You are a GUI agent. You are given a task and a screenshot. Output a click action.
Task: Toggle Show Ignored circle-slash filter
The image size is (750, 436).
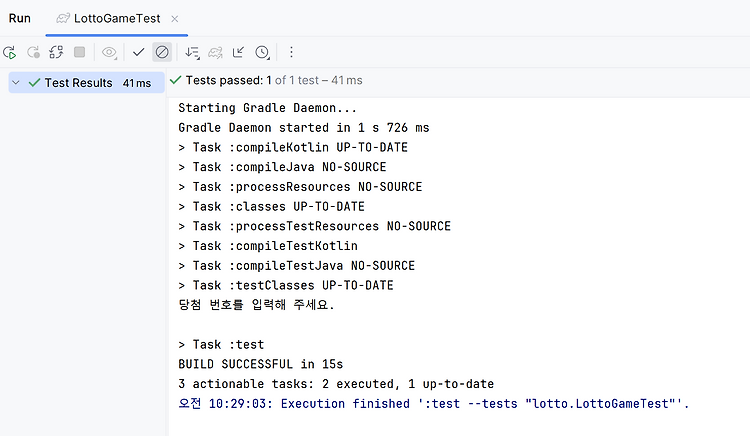coord(162,52)
